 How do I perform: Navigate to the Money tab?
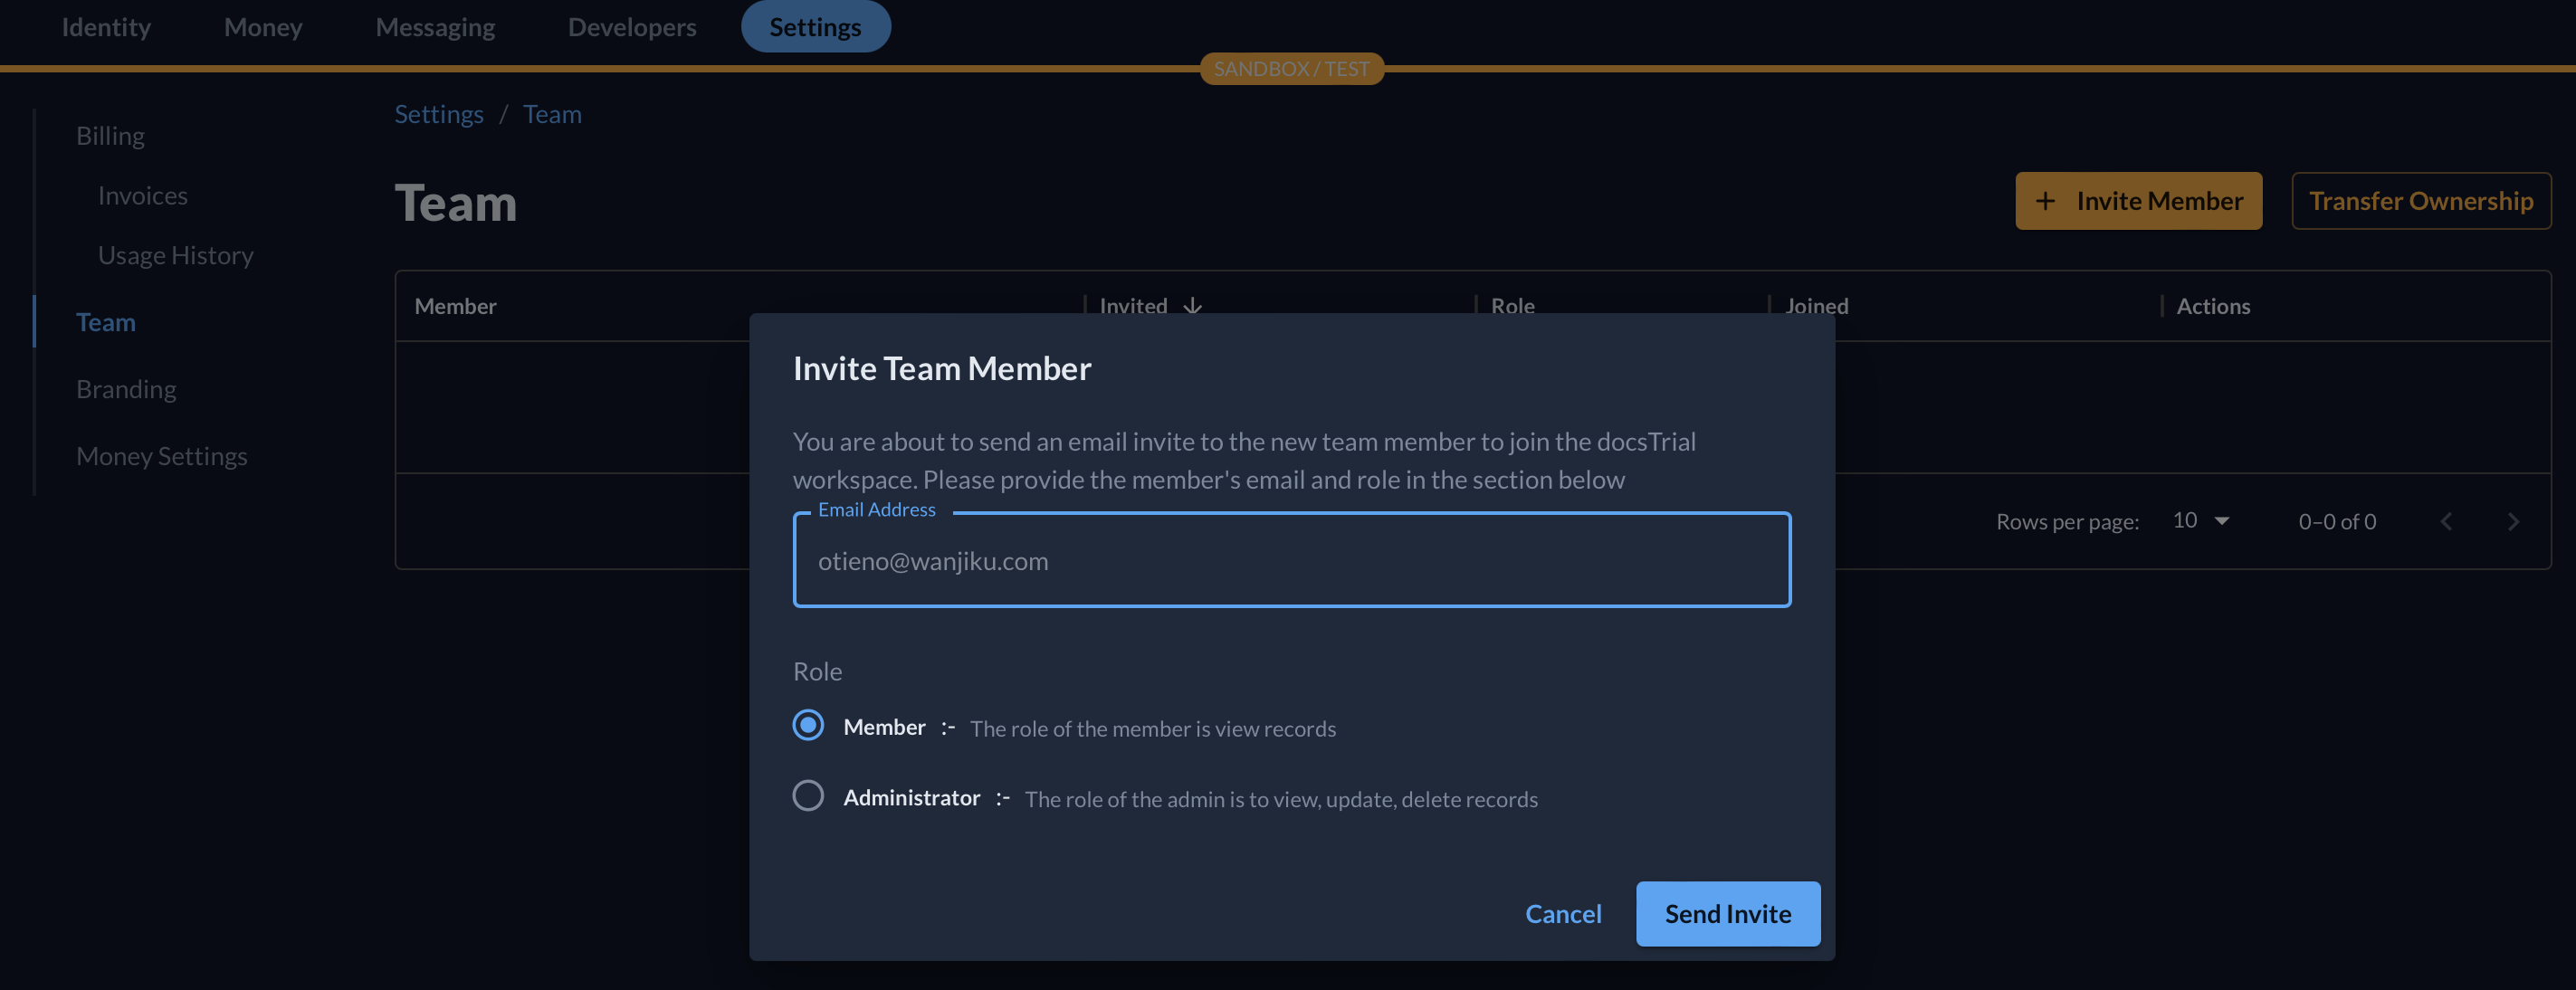pyautogui.click(x=264, y=26)
